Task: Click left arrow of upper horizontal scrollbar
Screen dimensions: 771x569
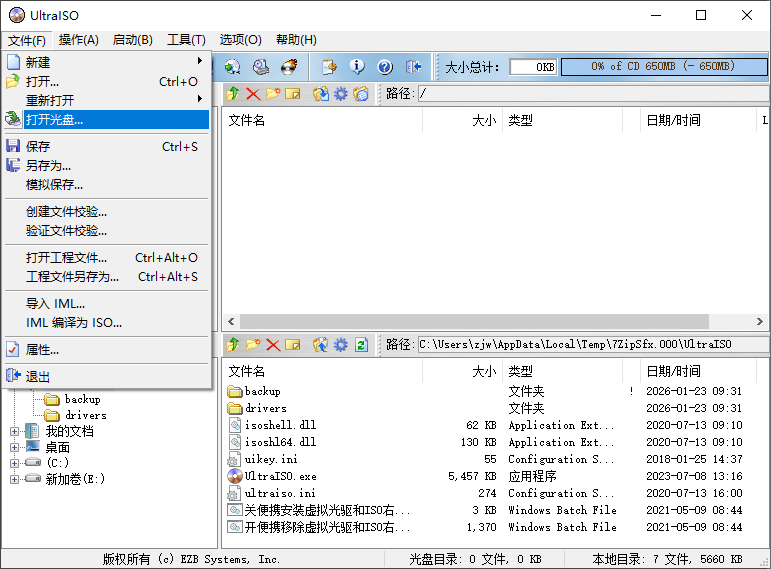Action: pos(231,321)
